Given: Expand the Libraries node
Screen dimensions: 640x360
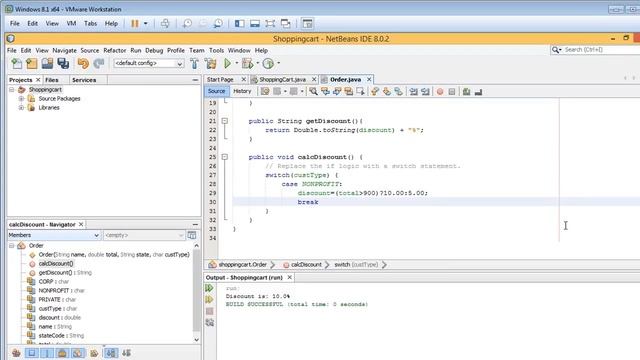Looking at the screenshot, I should click(x=21, y=107).
